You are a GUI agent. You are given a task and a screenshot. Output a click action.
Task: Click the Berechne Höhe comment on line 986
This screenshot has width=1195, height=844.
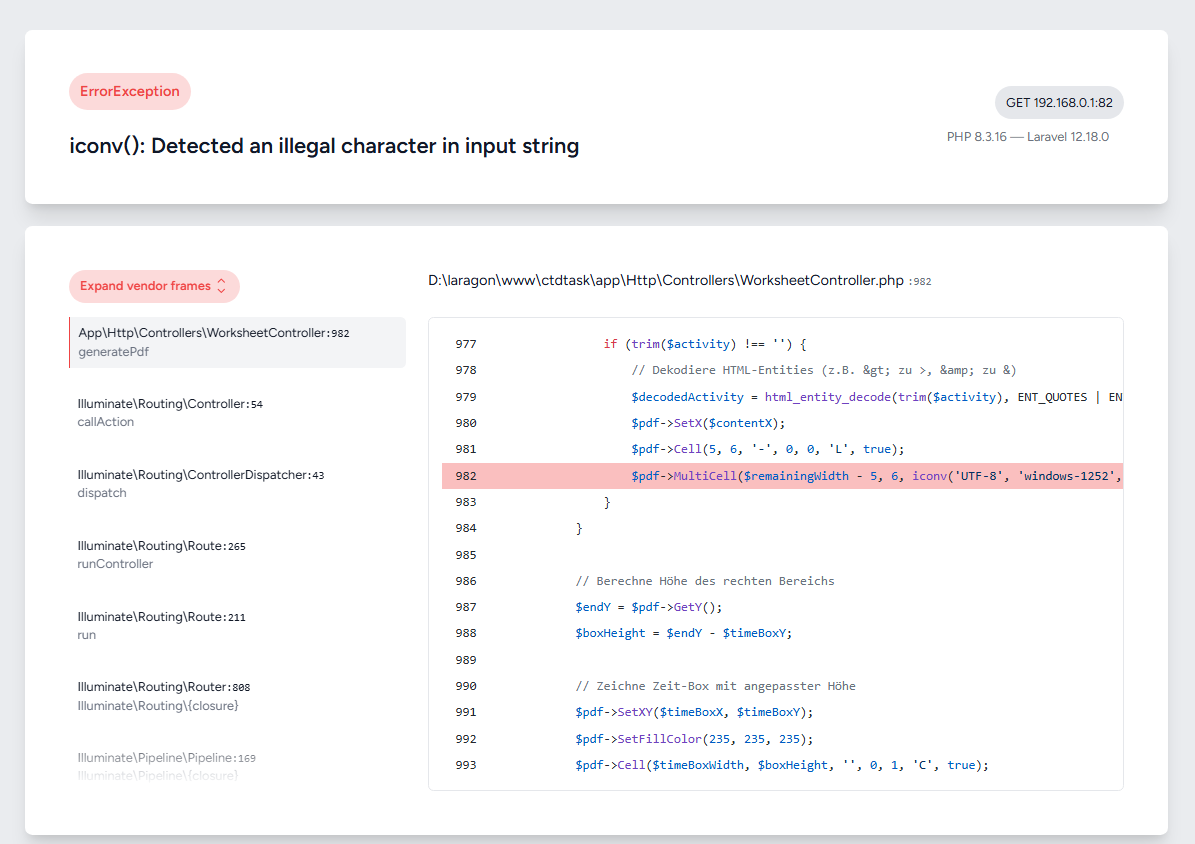[x=704, y=581]
